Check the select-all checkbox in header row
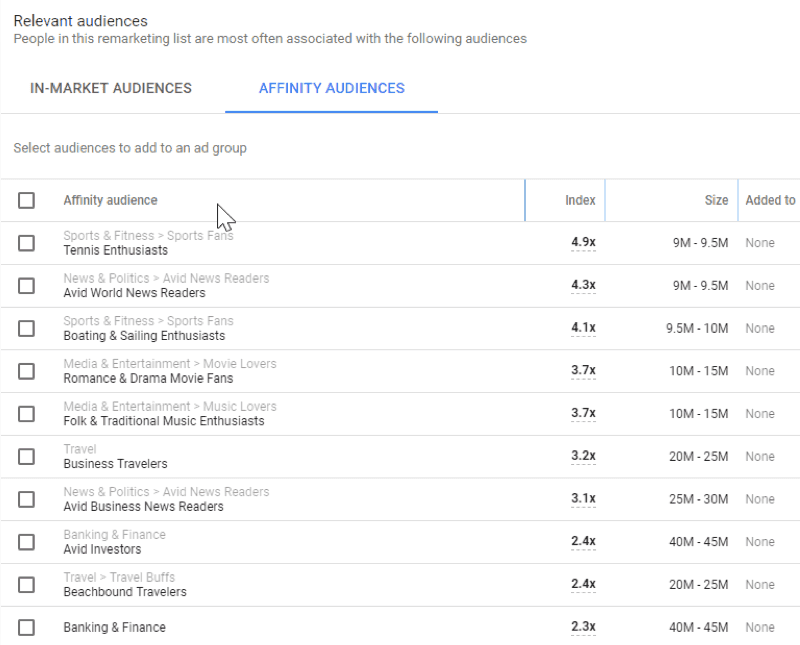Screen dimensions: 800x645 [26, 200]
